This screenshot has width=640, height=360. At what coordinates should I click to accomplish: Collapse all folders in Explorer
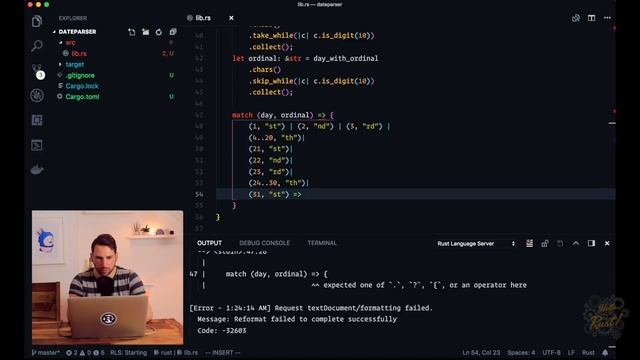click(173, 32)
